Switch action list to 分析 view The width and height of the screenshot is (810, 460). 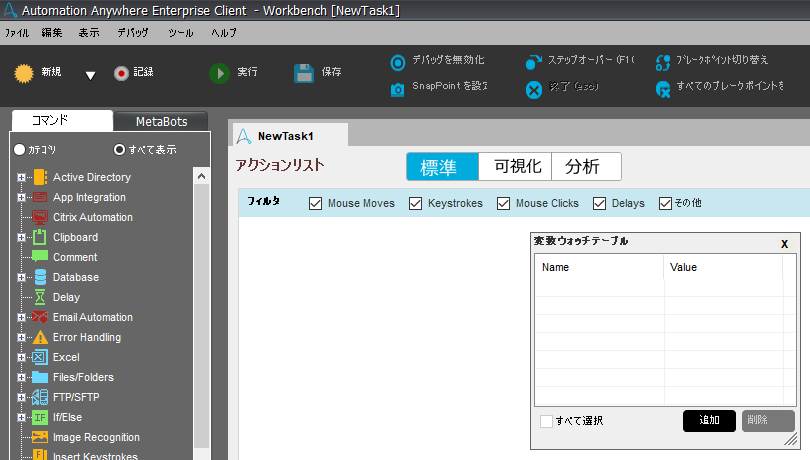586,167
